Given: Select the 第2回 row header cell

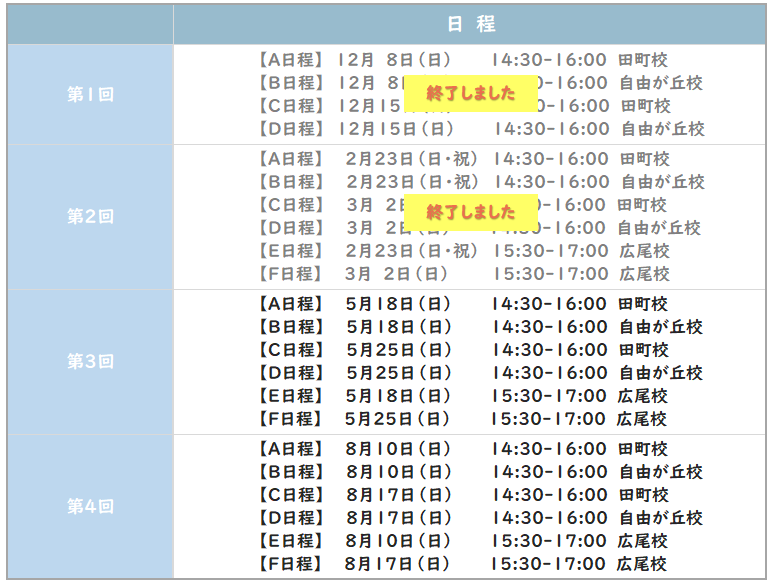Looking at the screenshot, I should (x=90, y=216).
